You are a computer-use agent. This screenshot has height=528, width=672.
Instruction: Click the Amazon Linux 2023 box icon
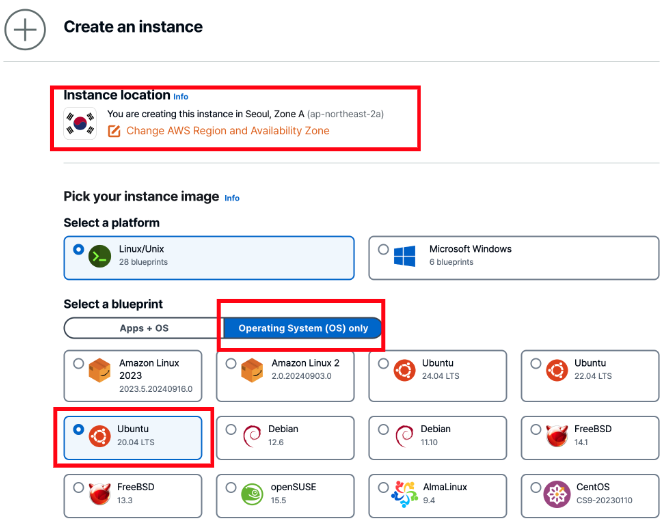[x=99, y=370]
